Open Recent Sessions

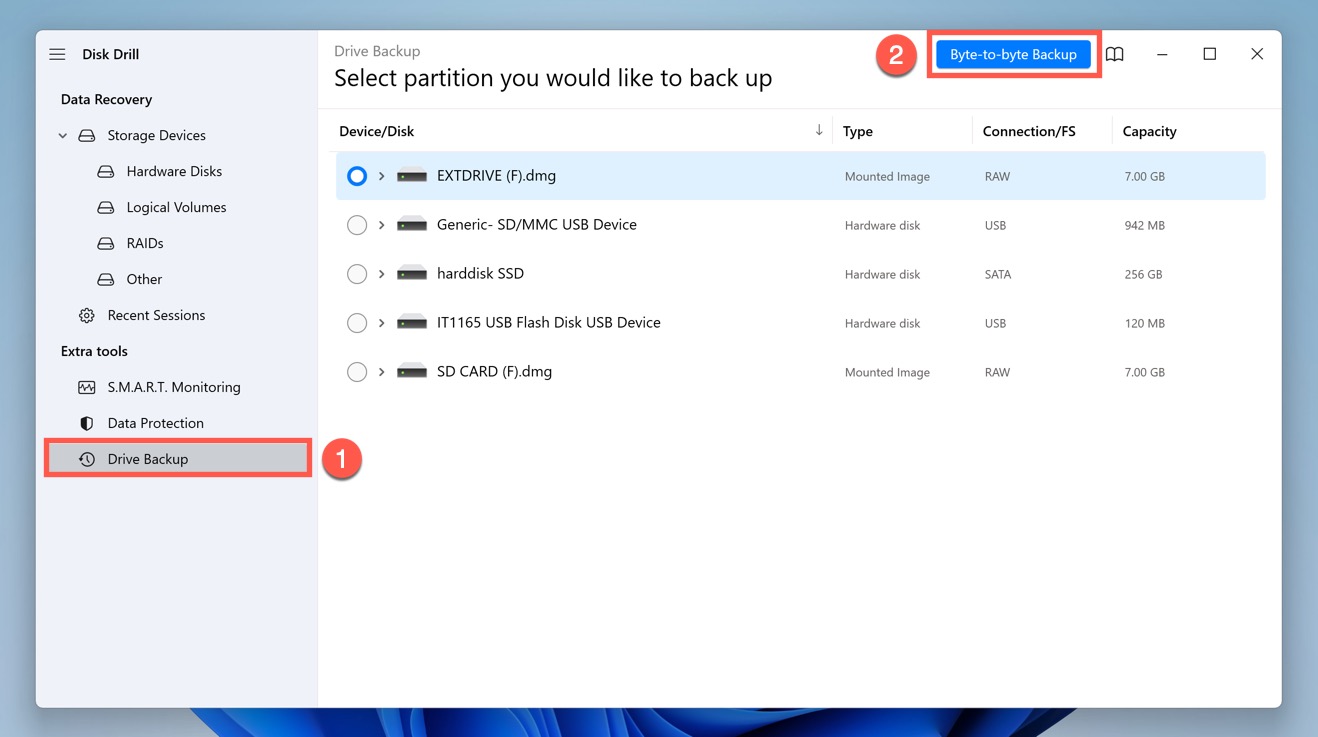[156, 315]
